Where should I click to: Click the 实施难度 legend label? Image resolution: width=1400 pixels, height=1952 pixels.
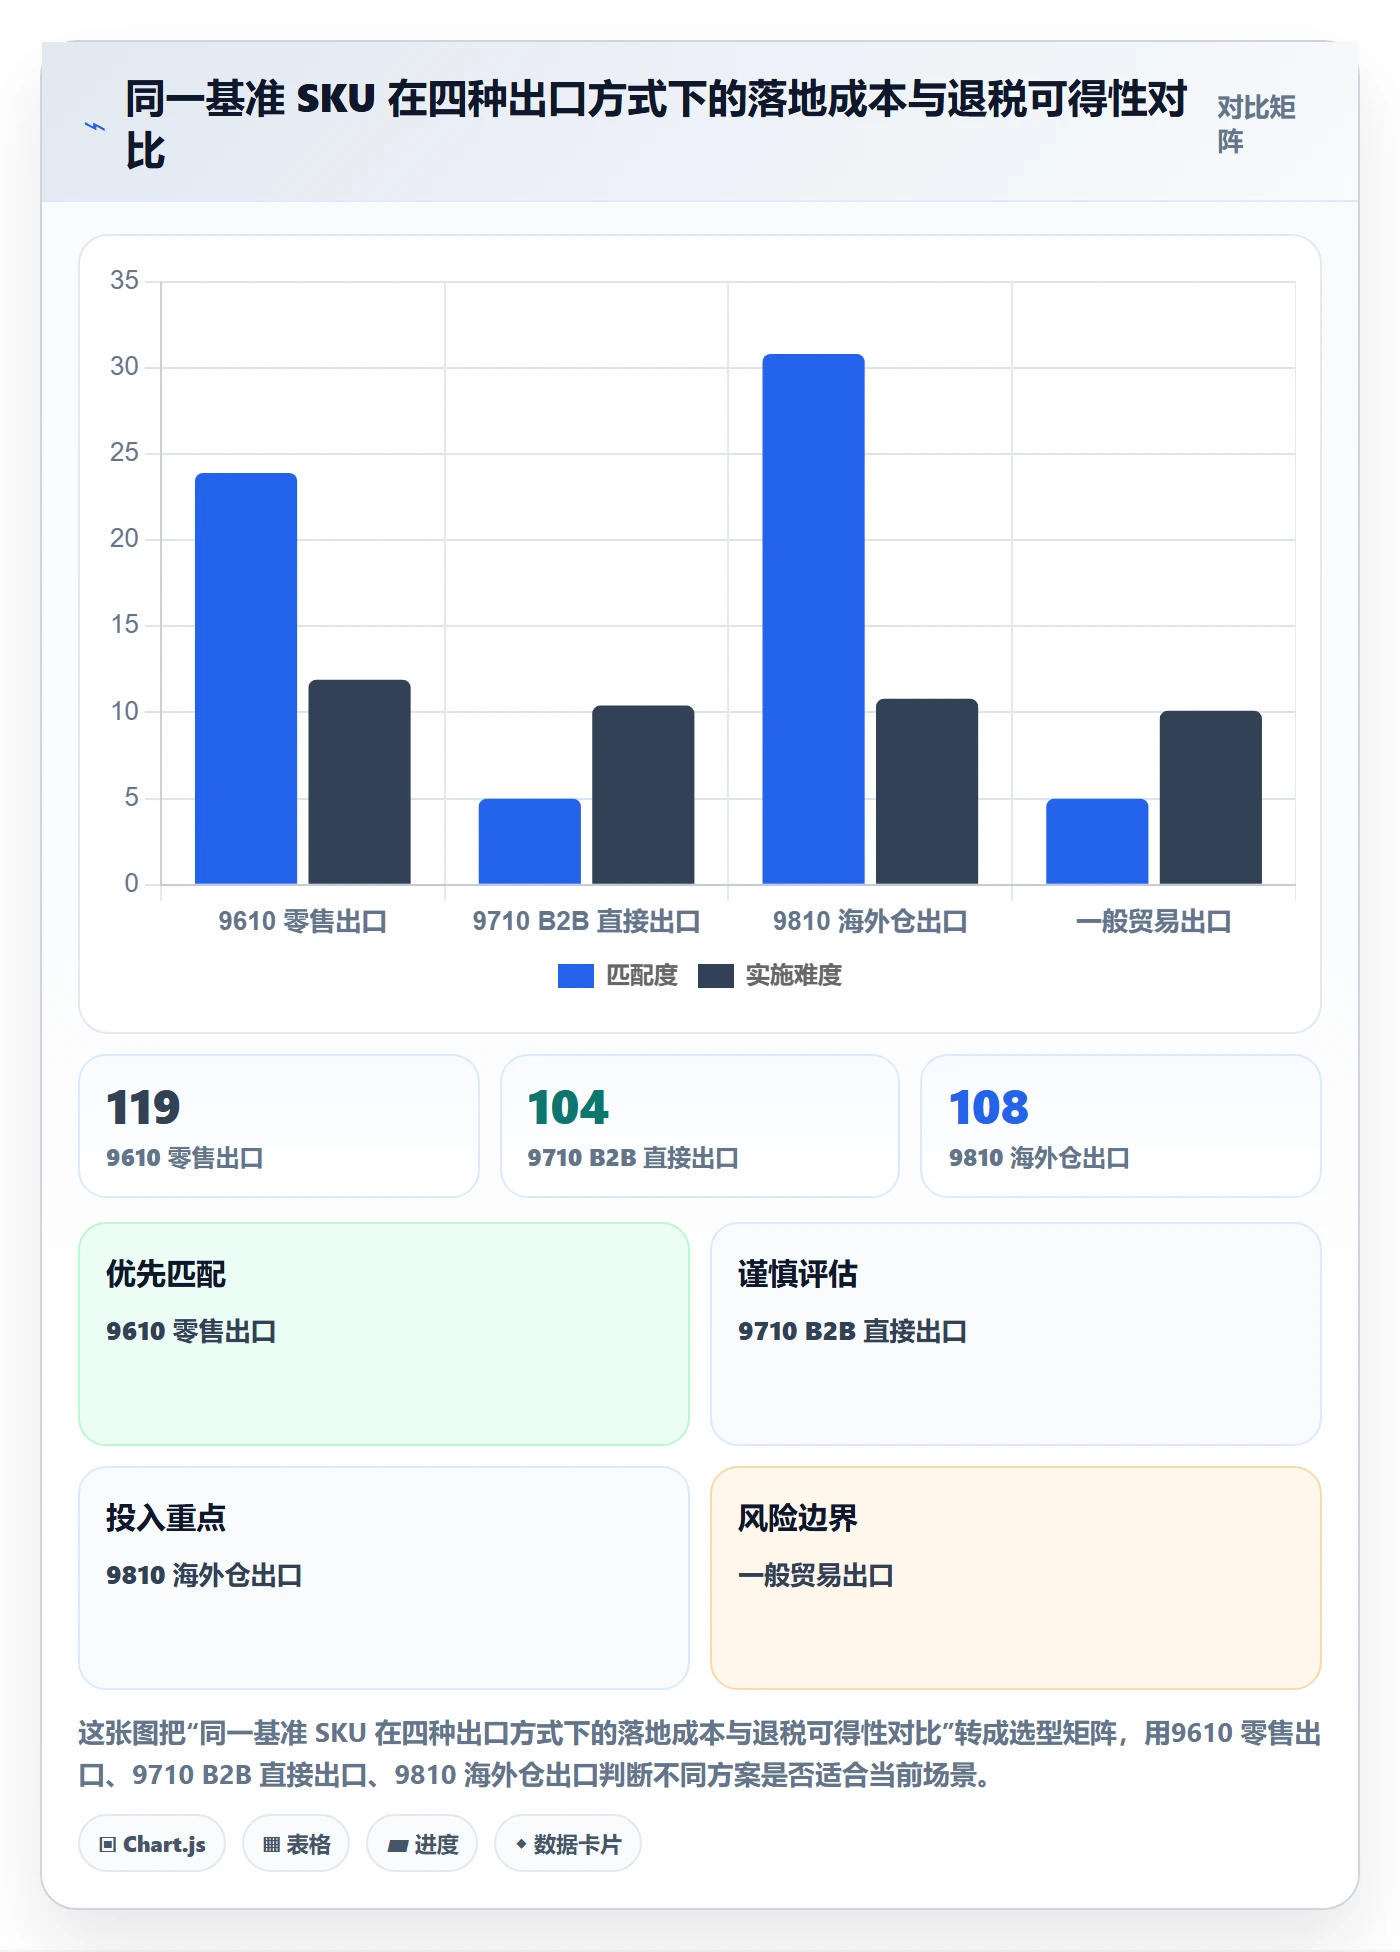(x=794, y=976)
